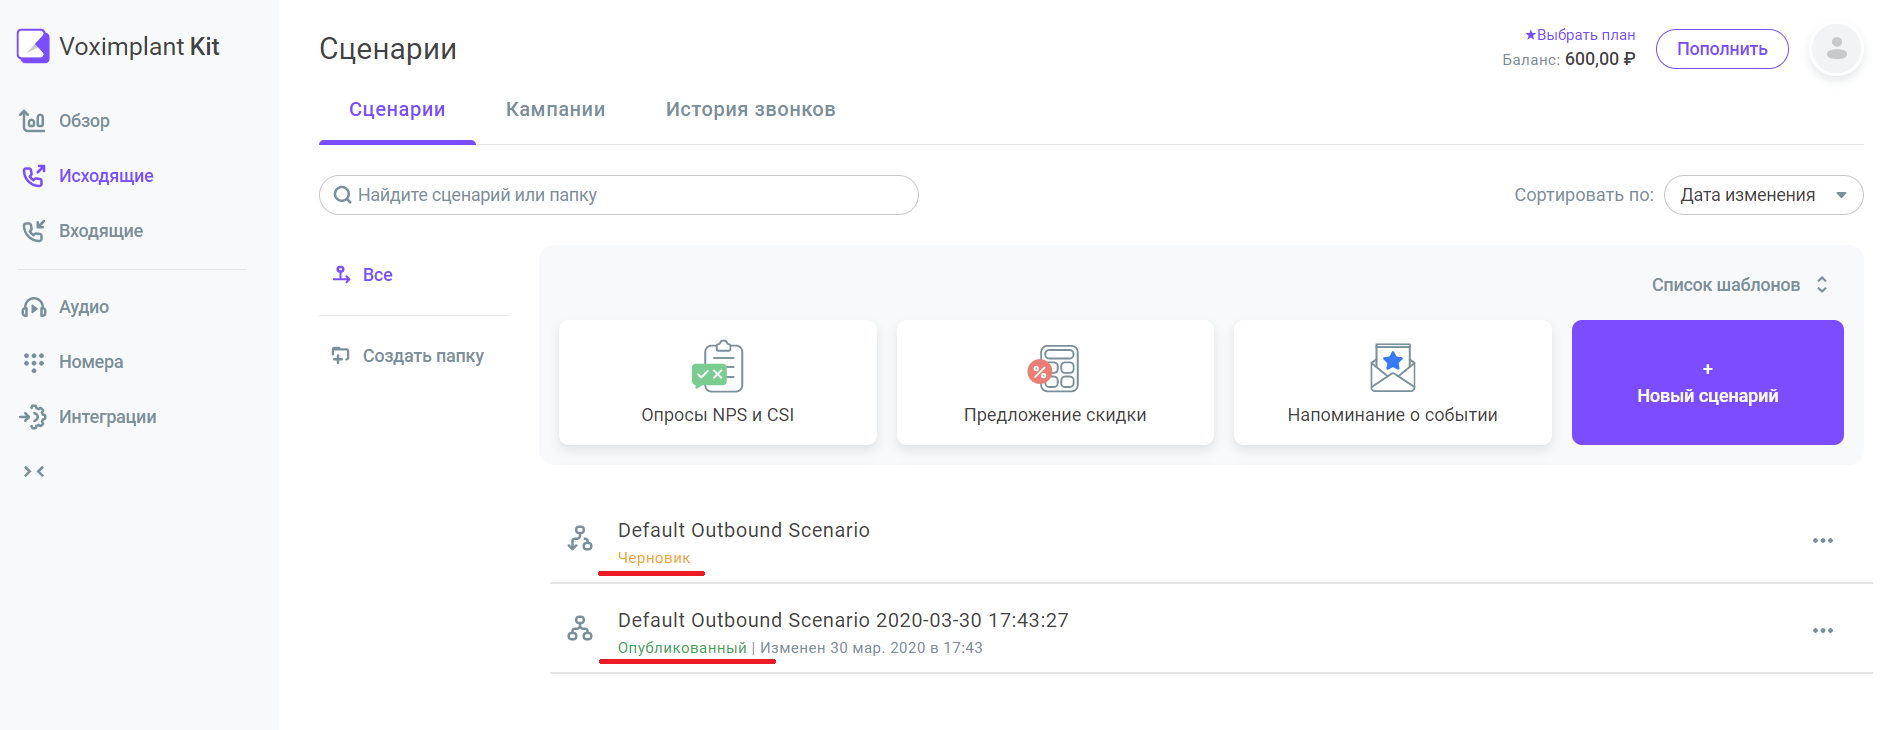Screen dimensions: 1904x730
Task: Click the draft scenario flow icon
Action: (x=580, y=538)
